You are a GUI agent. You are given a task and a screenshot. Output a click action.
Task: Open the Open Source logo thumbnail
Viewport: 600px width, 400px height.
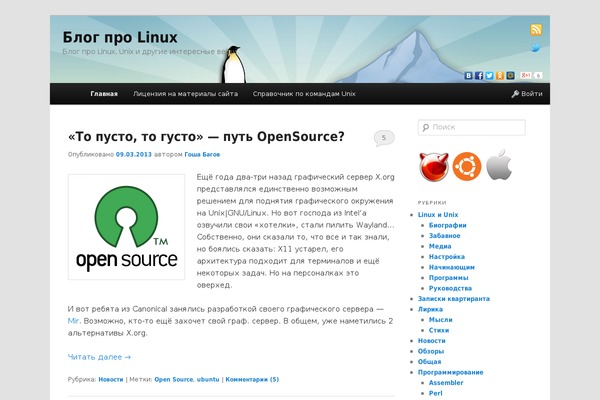coord(126,227)
